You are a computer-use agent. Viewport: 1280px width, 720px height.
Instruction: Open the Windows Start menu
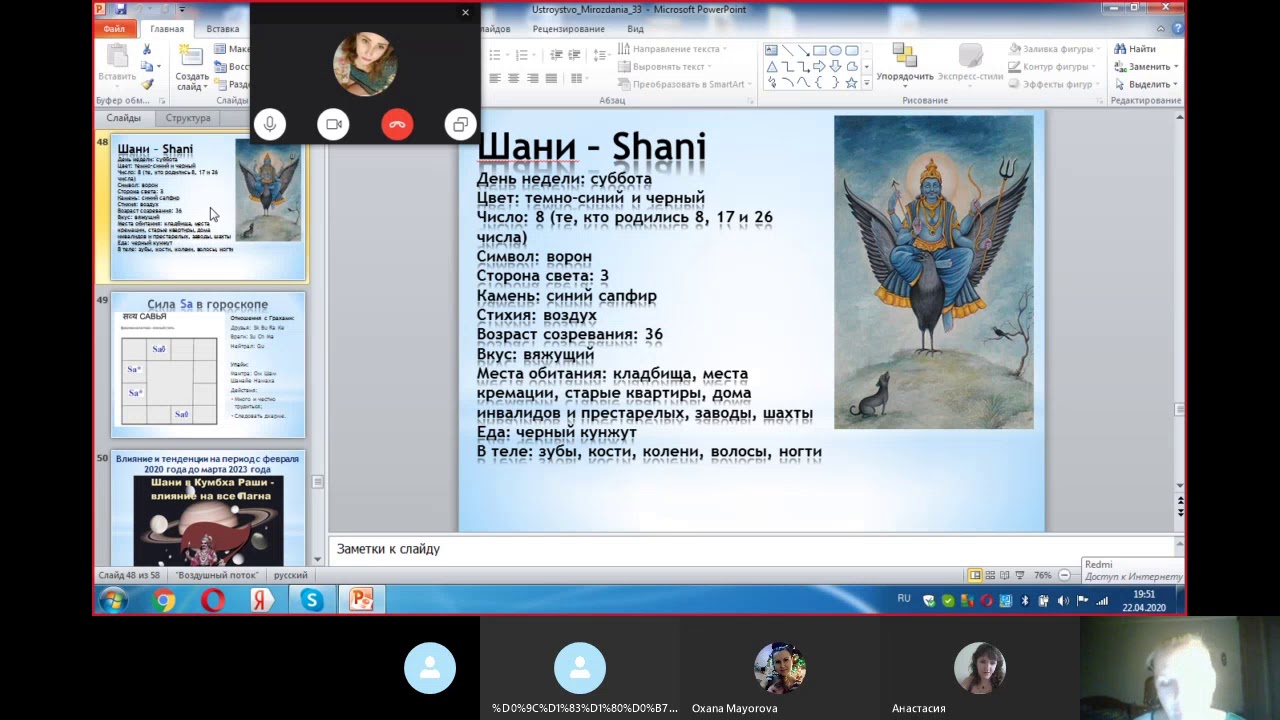113,600
